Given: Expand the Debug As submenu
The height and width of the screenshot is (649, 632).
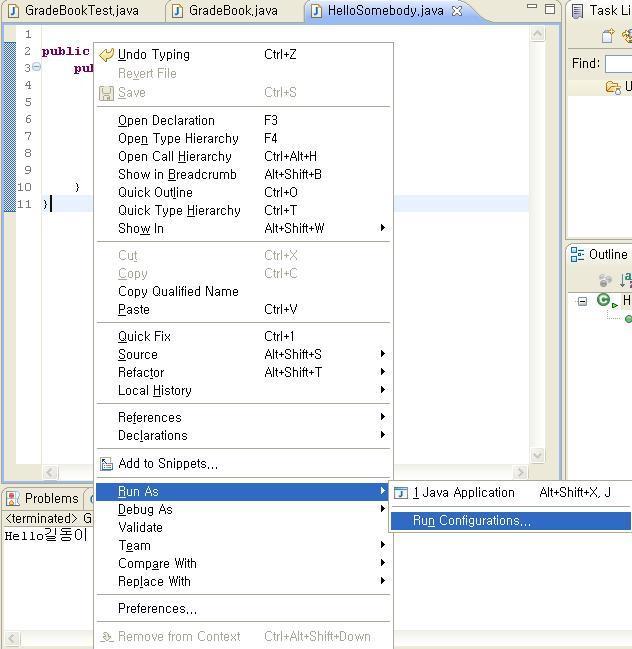Looking at the screenshot, I should point(244,510).
